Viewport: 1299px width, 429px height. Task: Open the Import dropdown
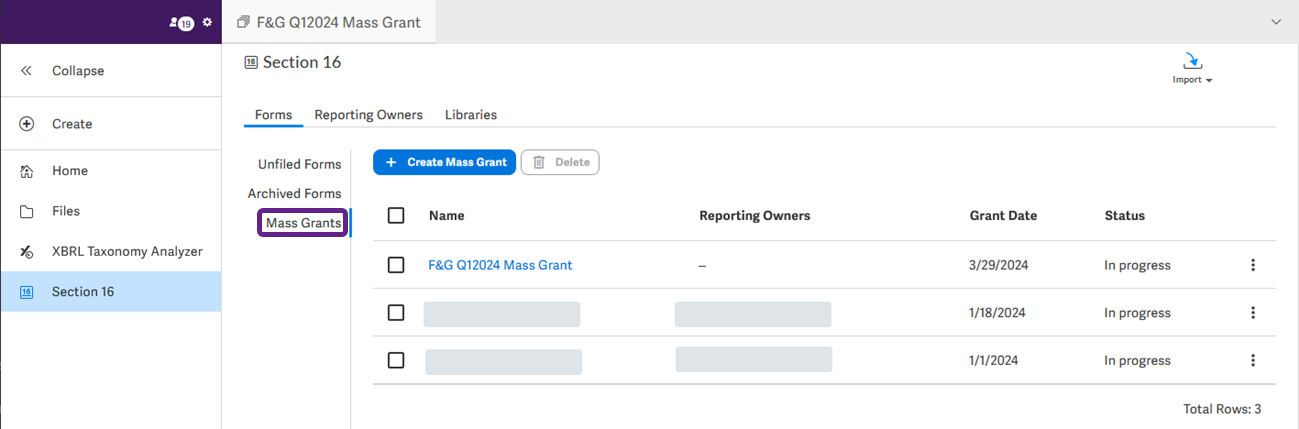point(1192,69)
